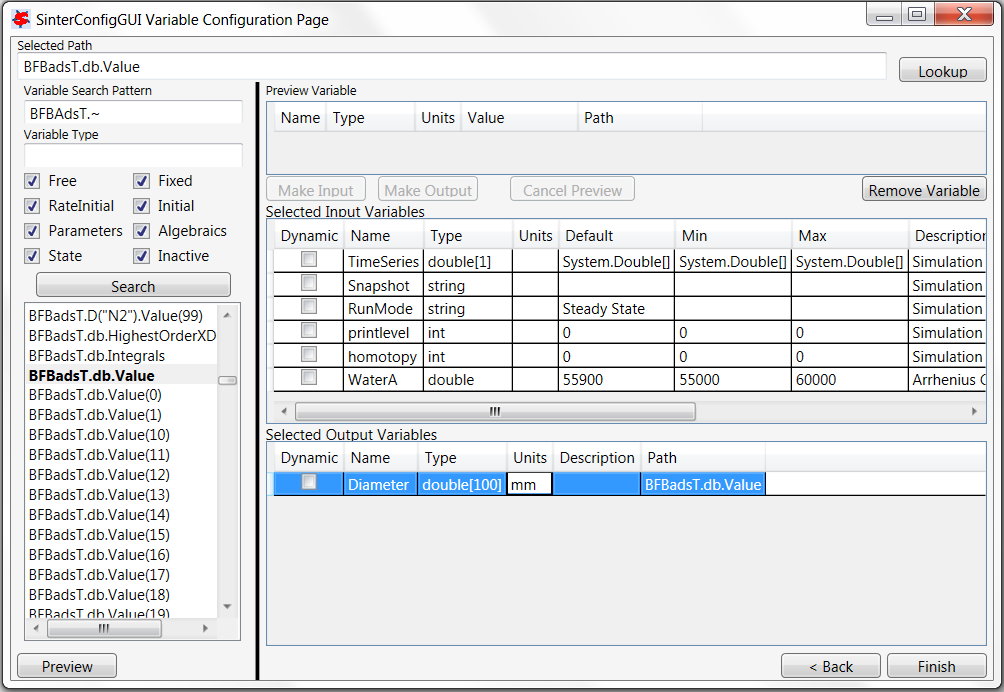Click the Finish button
The width and height of the screenshot is (1004, 692).
click(936, 666)
